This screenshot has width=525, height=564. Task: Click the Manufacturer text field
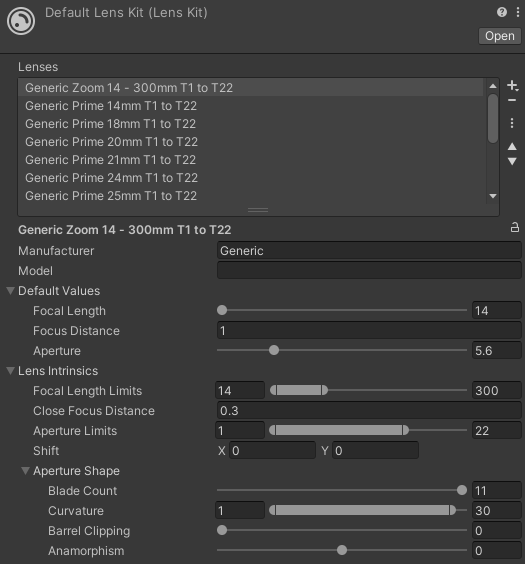[369, 250]
